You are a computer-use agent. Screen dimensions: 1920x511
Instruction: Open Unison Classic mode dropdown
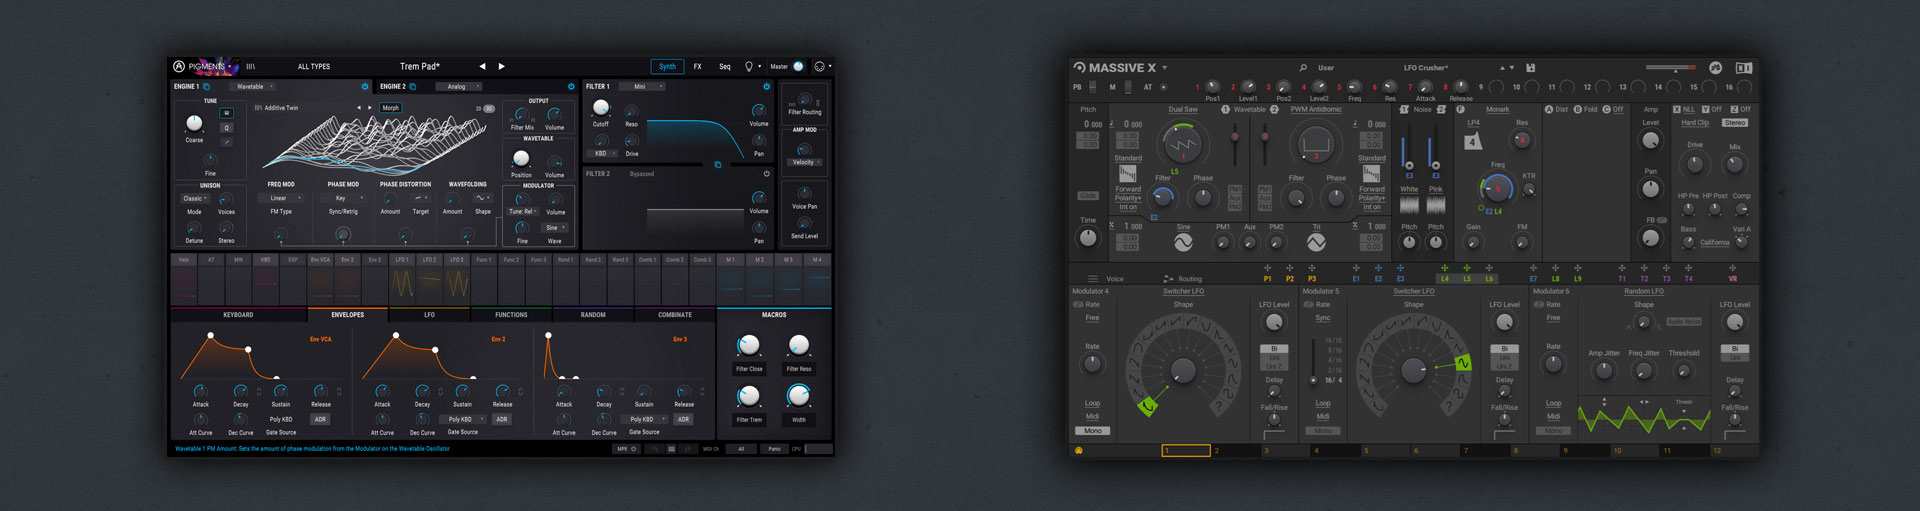tap(195, 198)
